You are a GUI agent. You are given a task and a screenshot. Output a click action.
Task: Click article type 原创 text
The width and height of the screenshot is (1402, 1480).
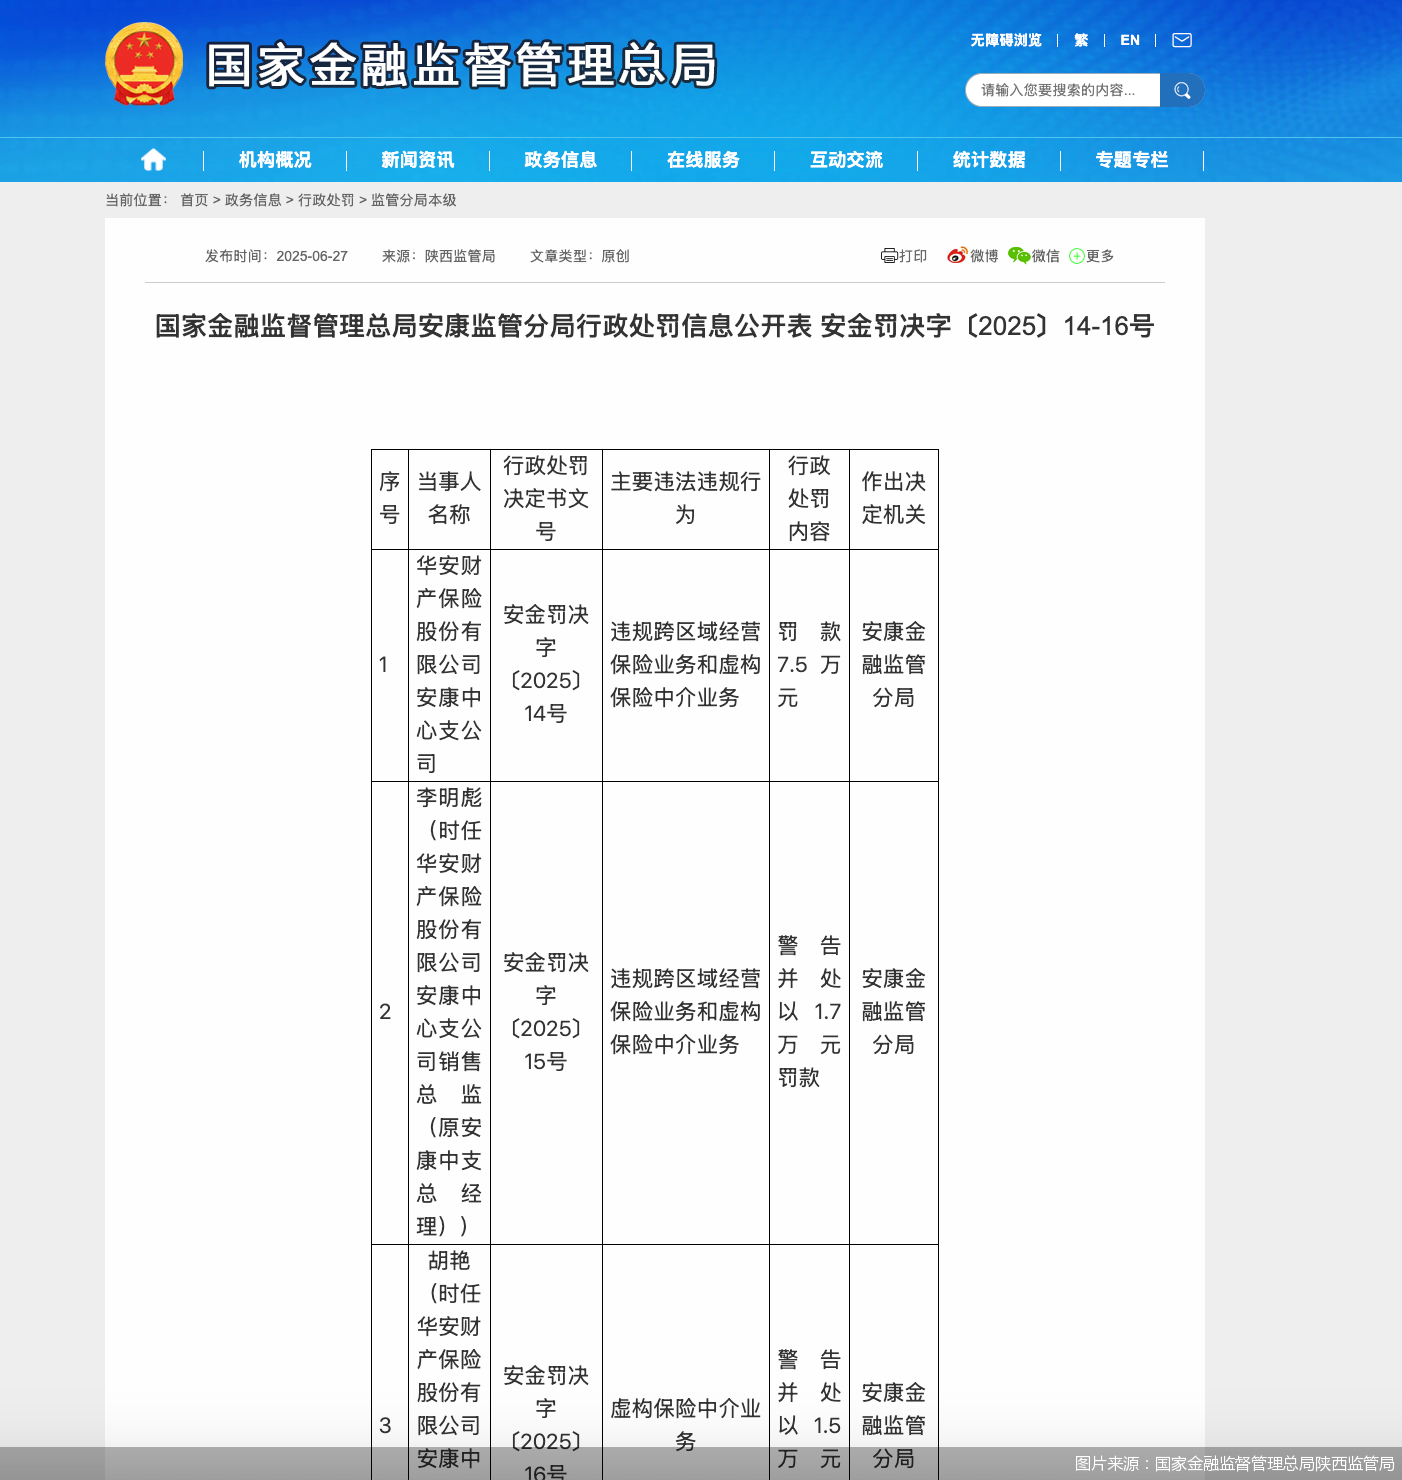pyautogui.click(x=615, y=256)
